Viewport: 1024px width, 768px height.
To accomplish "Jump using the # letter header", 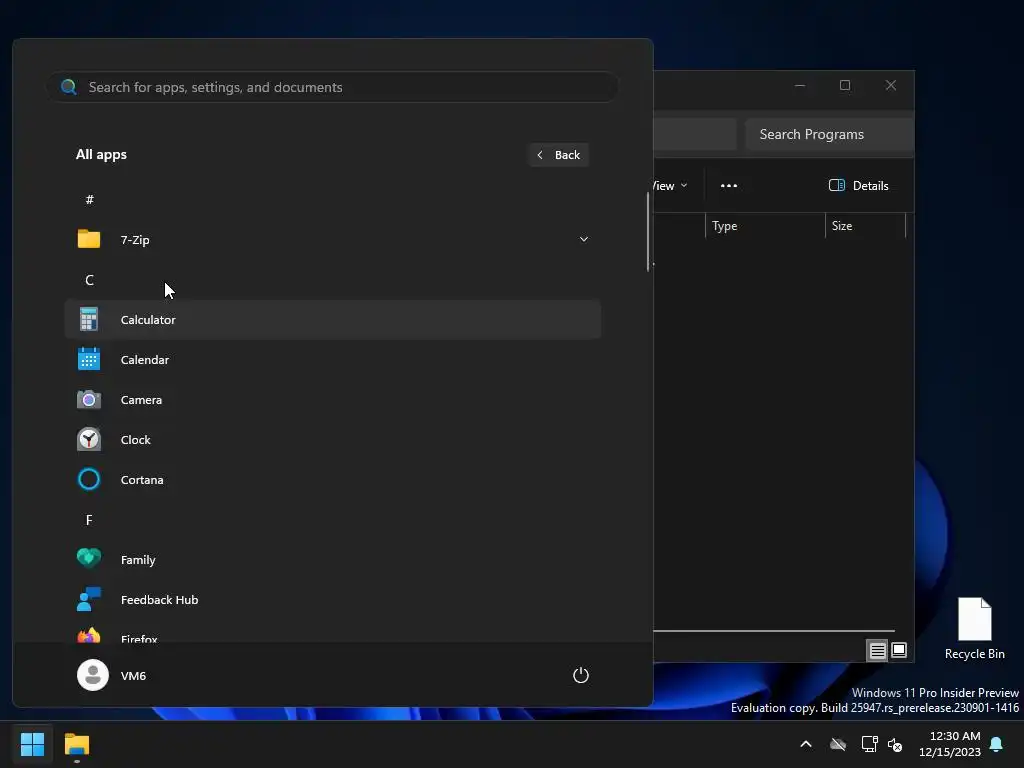I will pyautogui.click(x=89, y=199).
